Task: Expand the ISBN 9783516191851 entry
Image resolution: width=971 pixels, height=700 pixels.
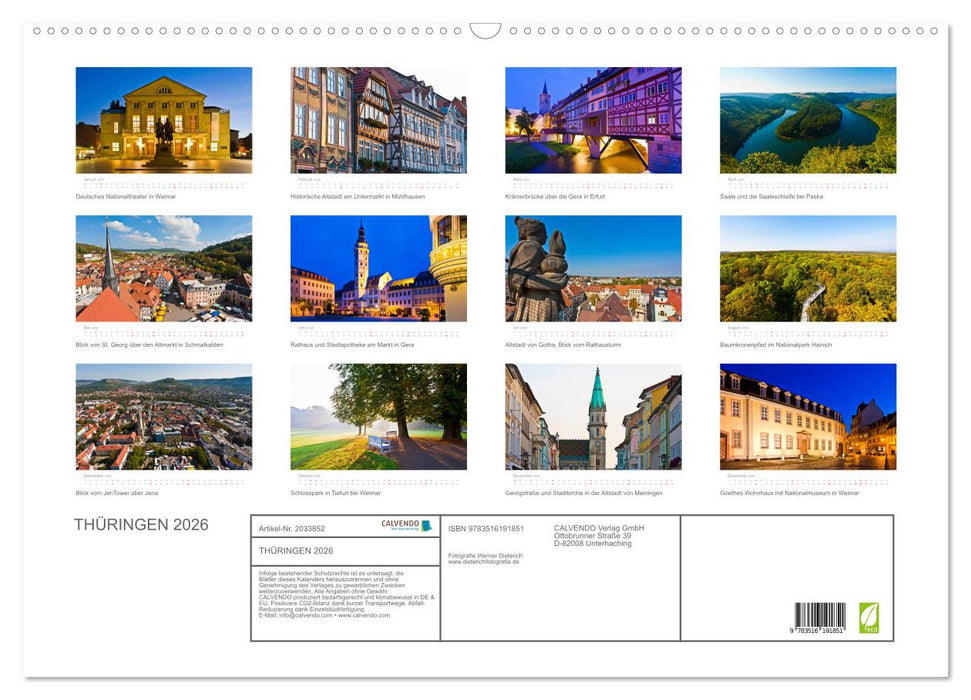Action: click(487, 527)
